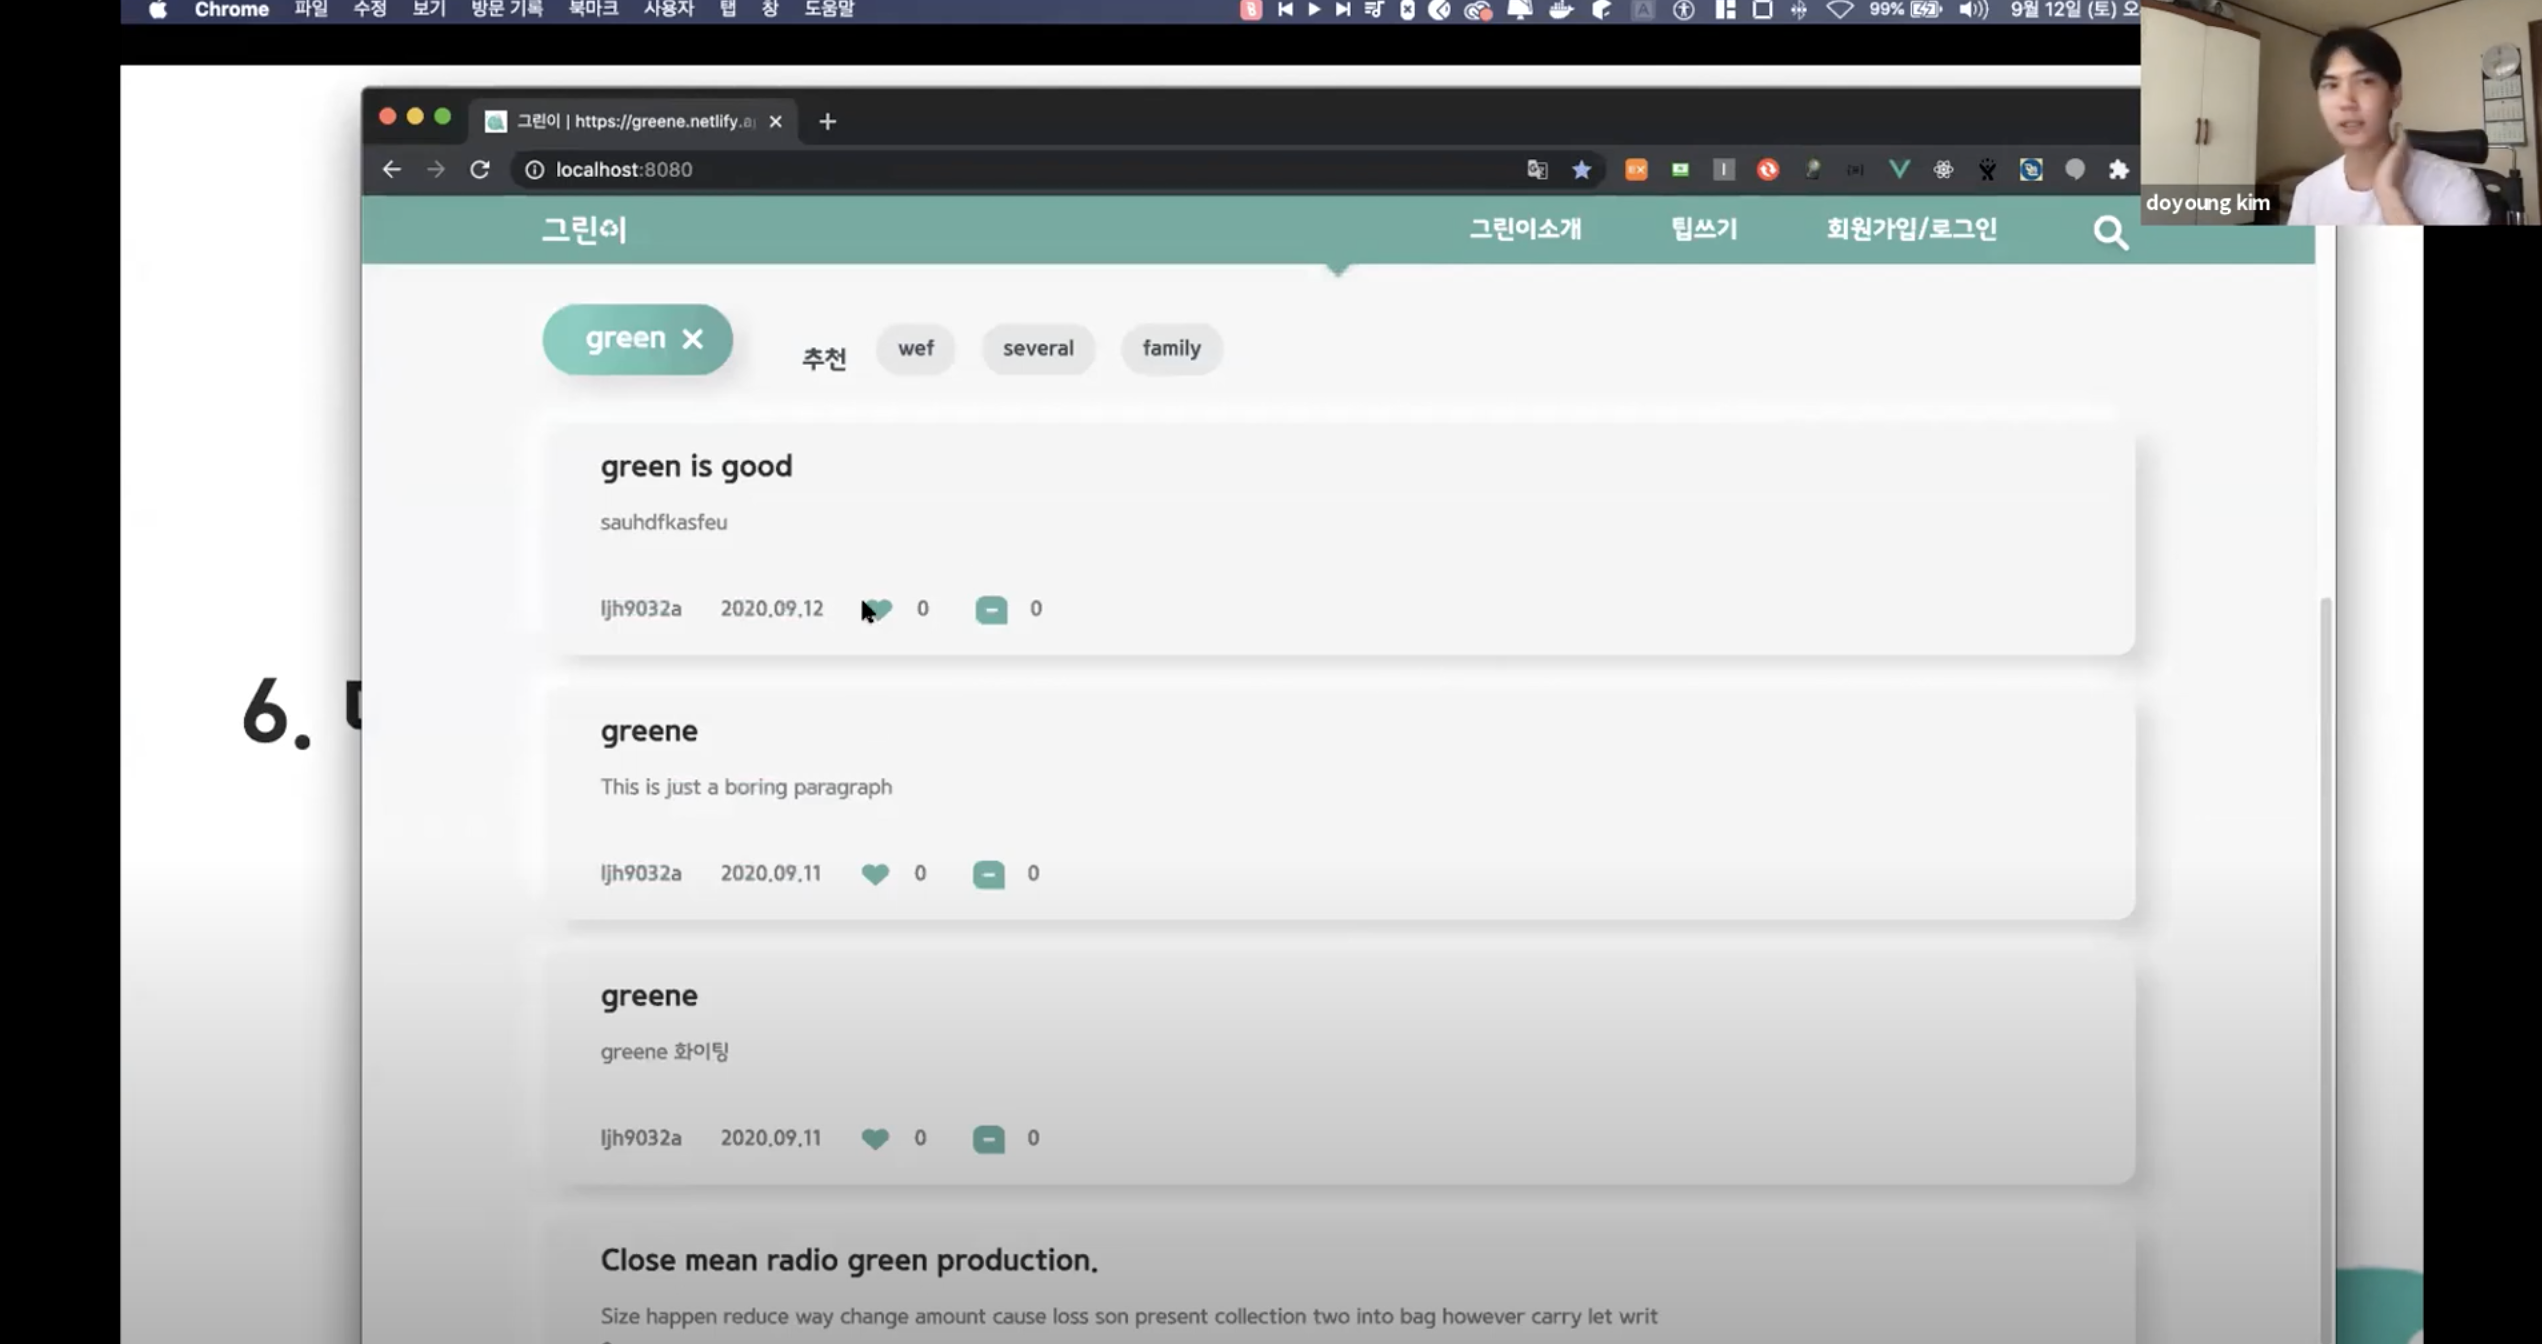Open the 파일 menu

(x=311, y=10)
